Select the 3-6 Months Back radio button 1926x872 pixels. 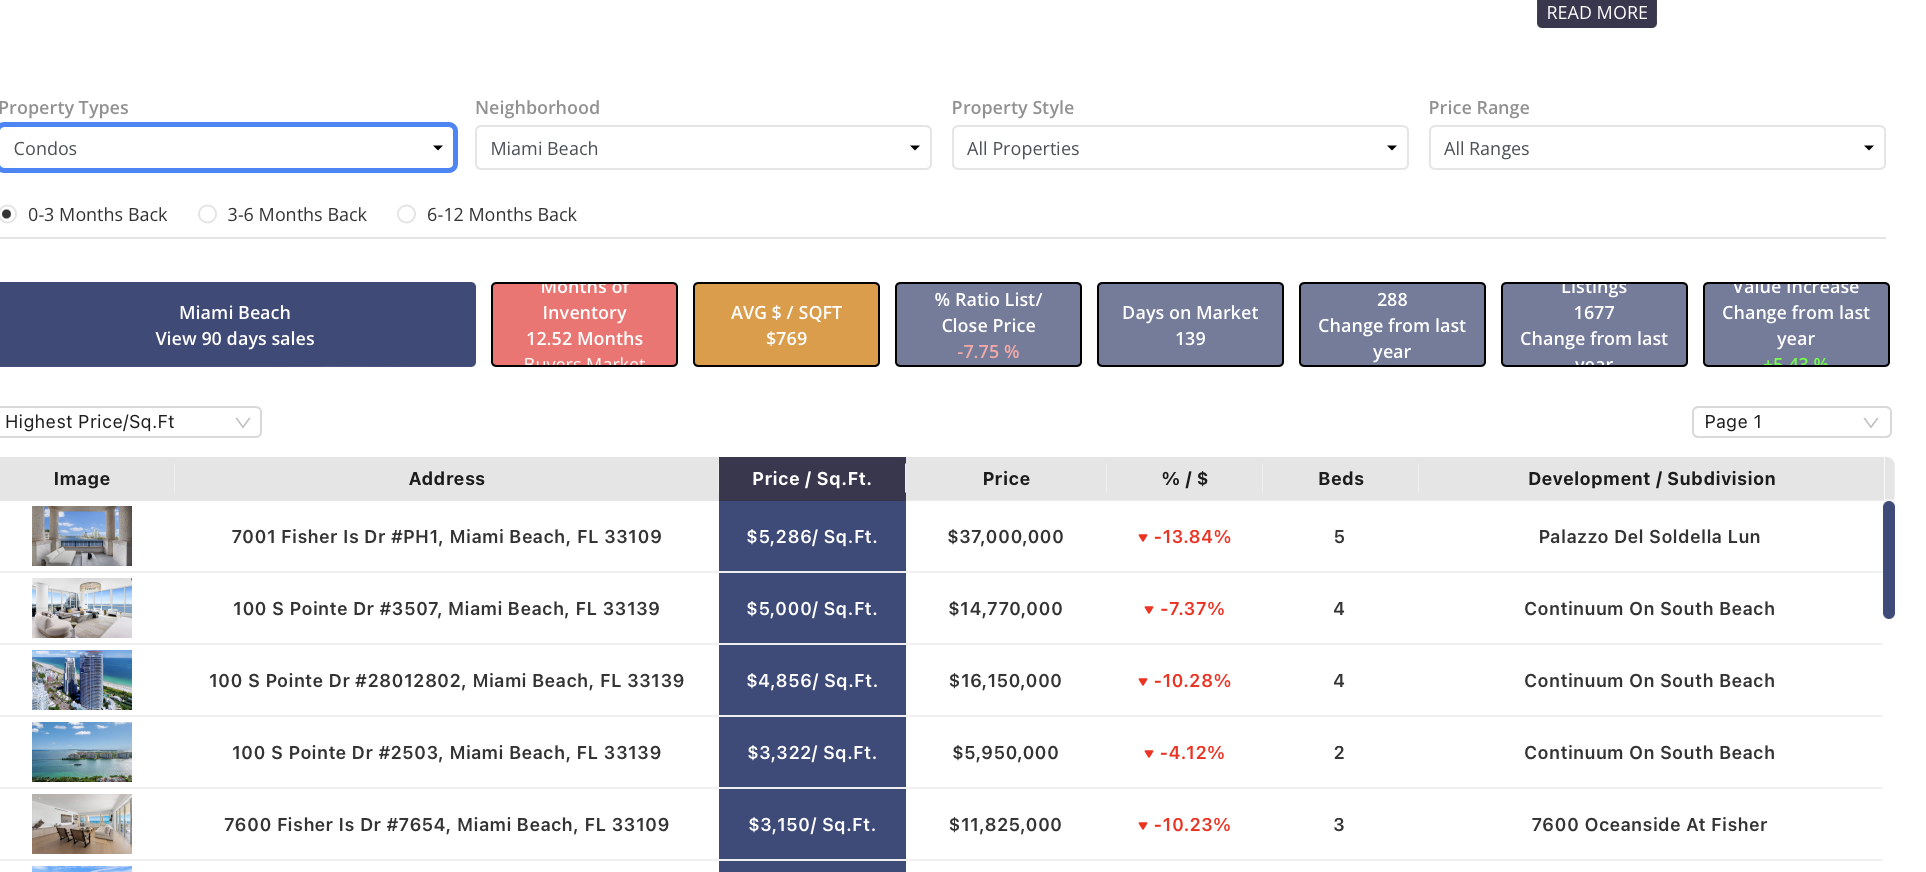click(207, 214)
